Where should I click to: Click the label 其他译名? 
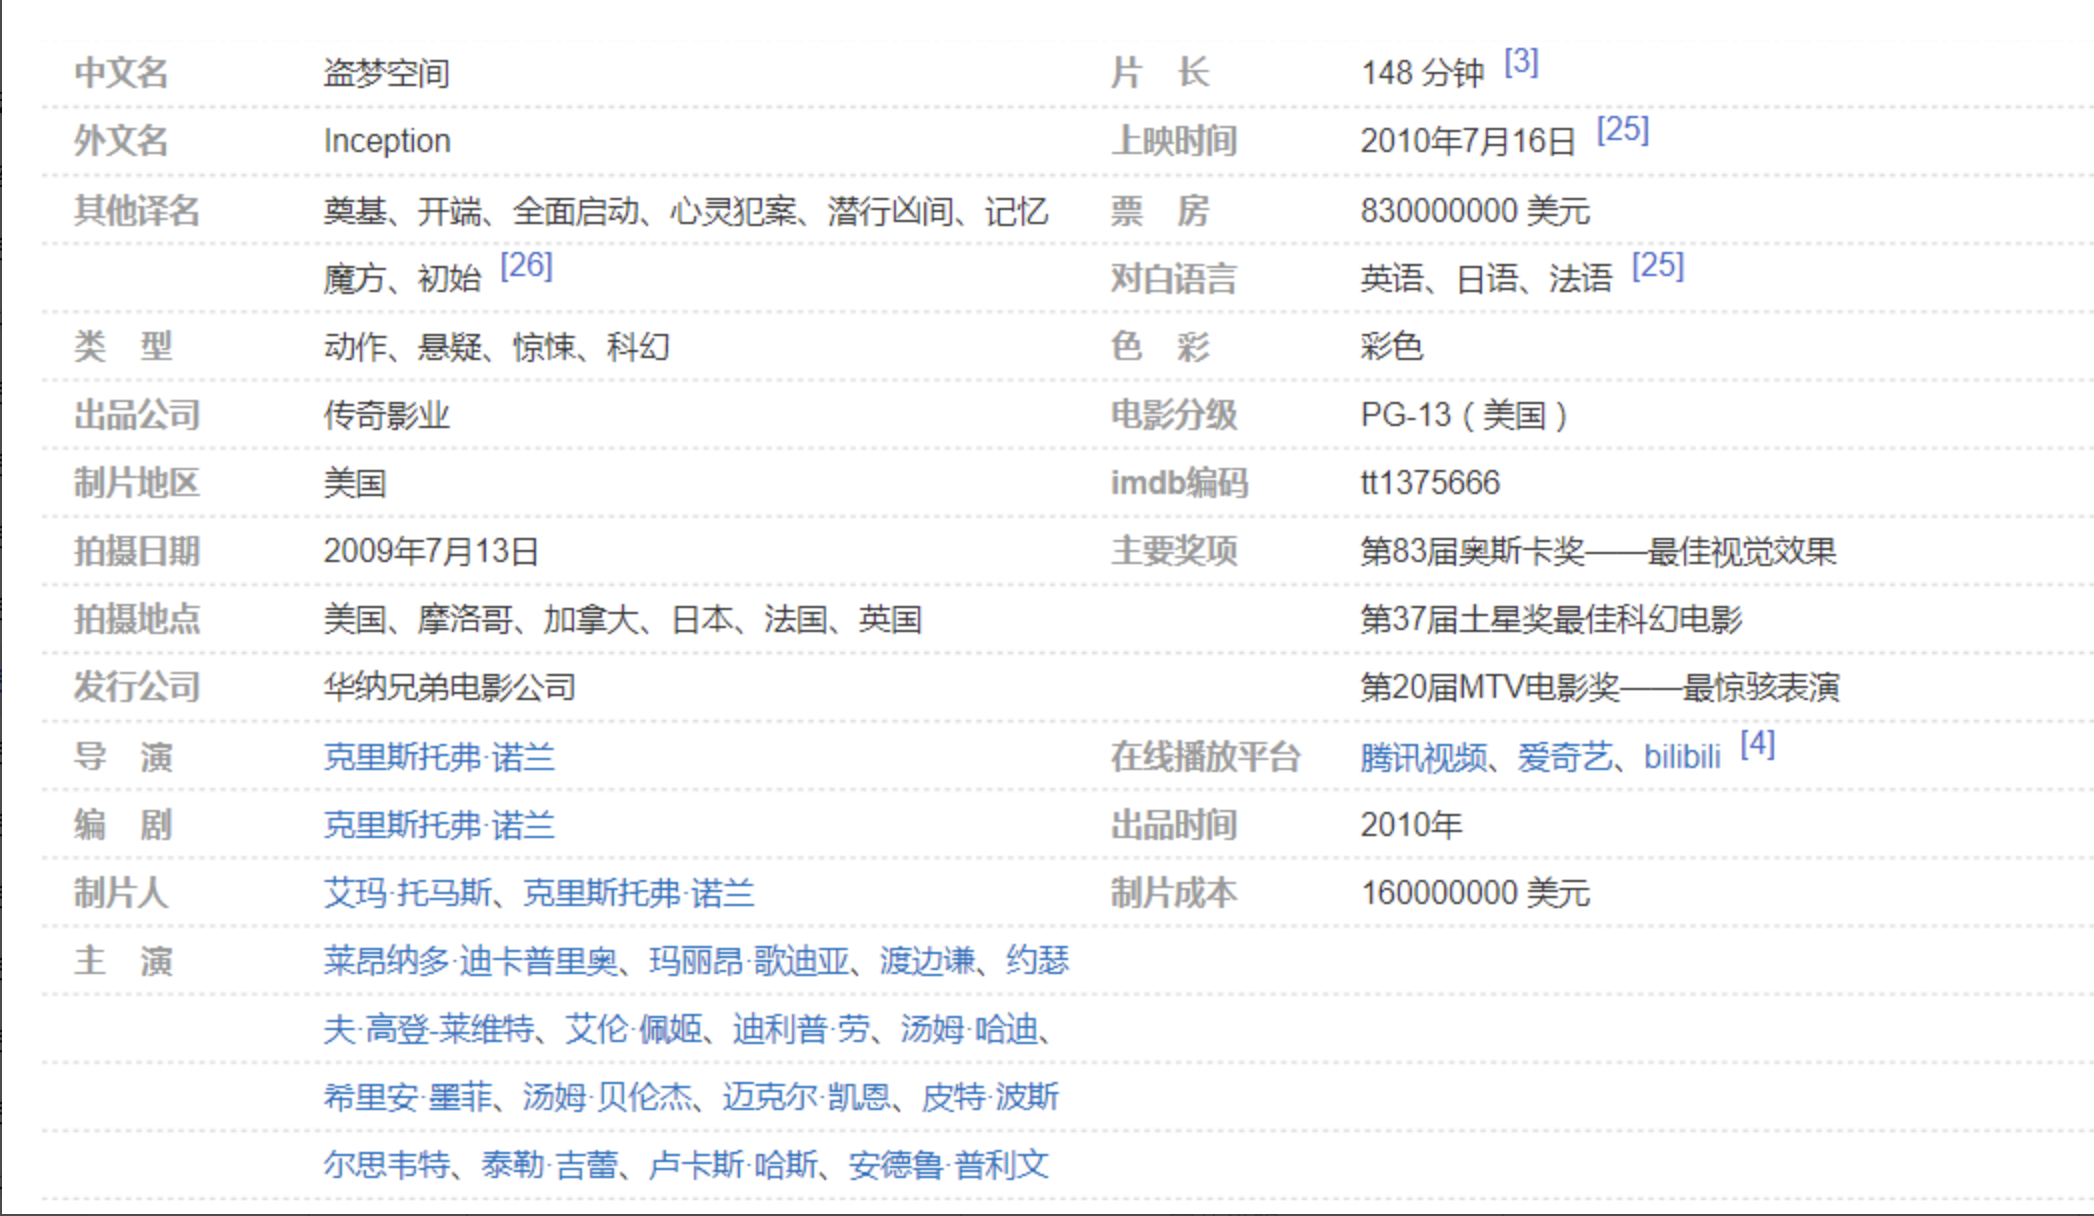[x=137, y=211]
